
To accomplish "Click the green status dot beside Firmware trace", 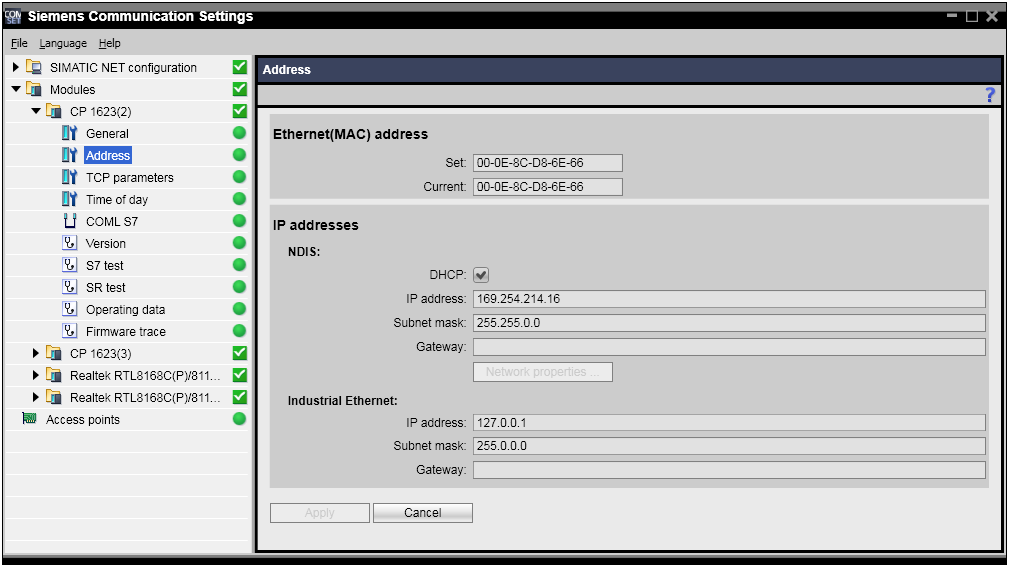I will tap(239, 331).
